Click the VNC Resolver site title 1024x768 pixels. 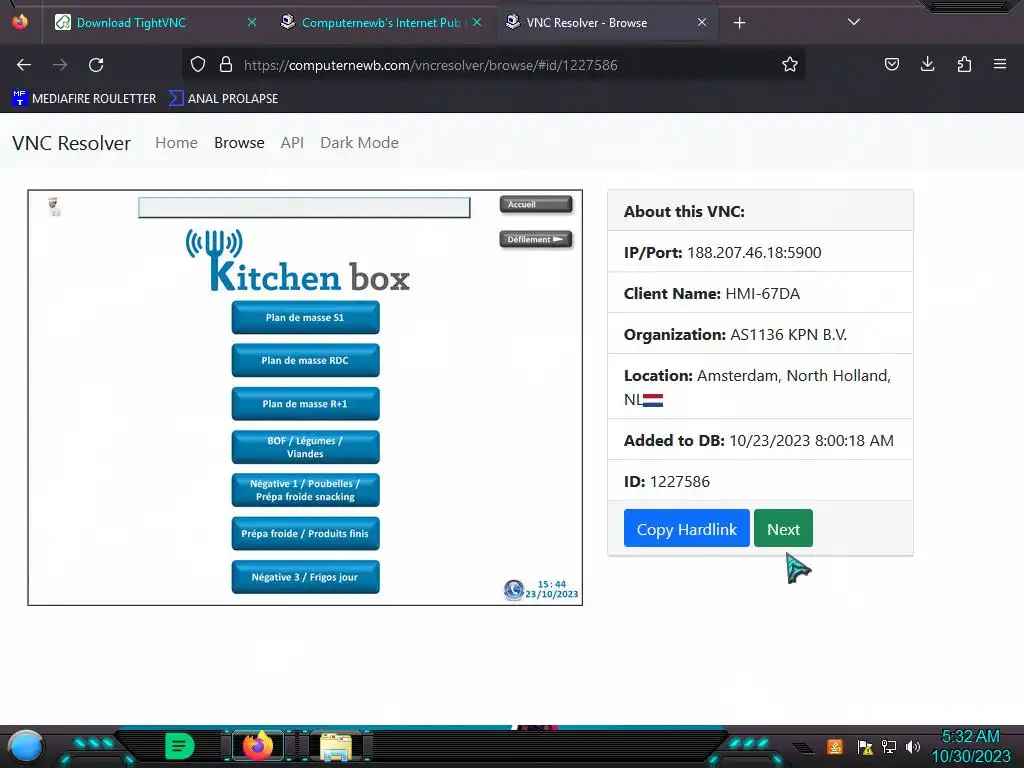(x=71, y=143)
